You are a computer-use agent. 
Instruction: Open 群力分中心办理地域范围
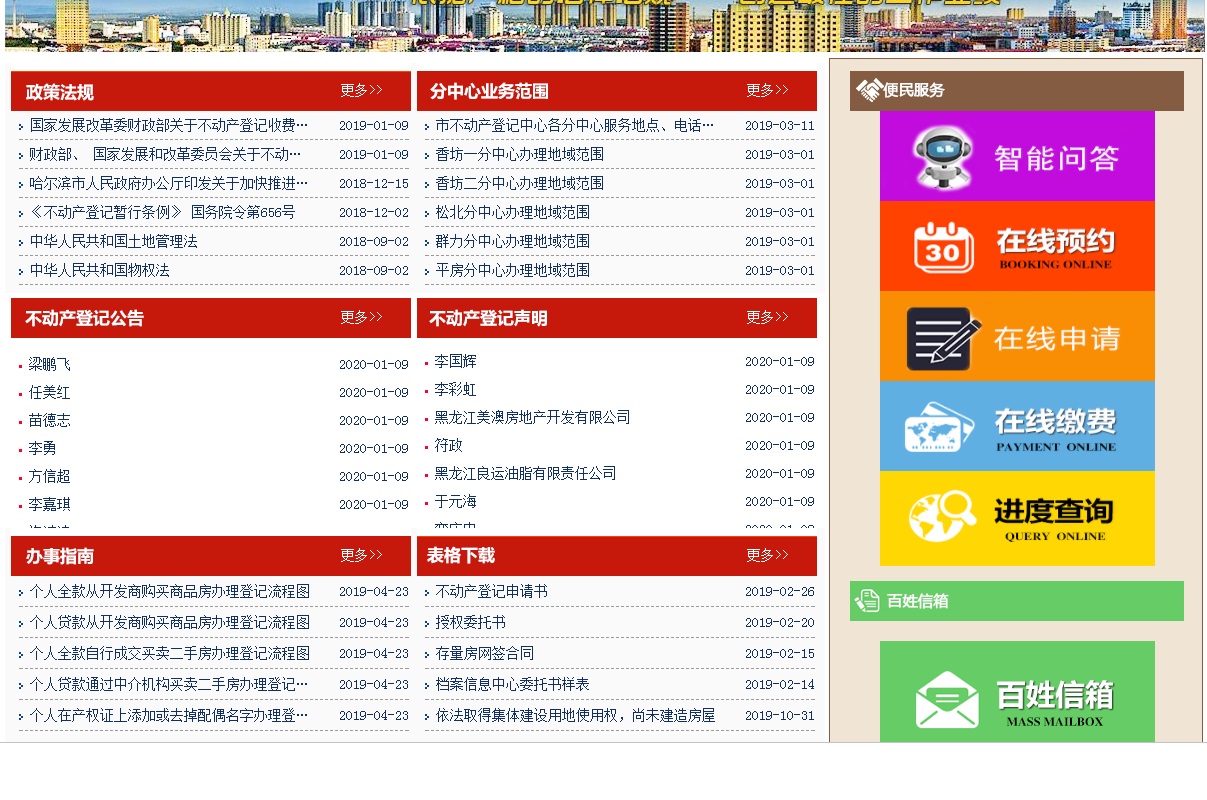click(513, 242)
